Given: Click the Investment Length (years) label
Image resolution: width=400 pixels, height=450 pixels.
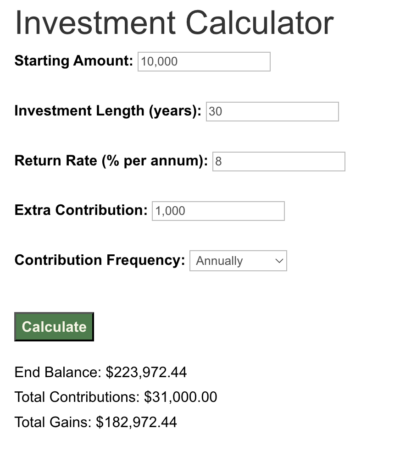Looking at the screenshot, I should tap(108, 111).
